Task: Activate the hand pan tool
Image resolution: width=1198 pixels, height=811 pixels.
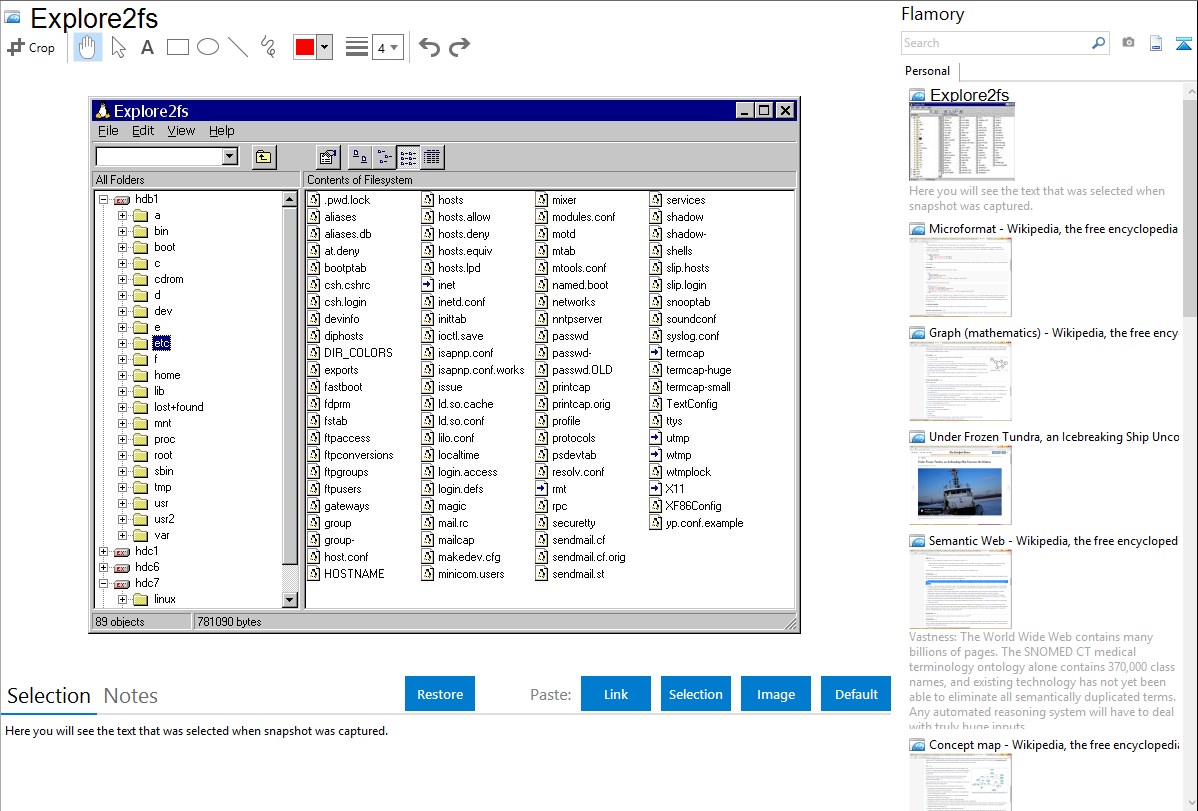Action: coord(87,47)
